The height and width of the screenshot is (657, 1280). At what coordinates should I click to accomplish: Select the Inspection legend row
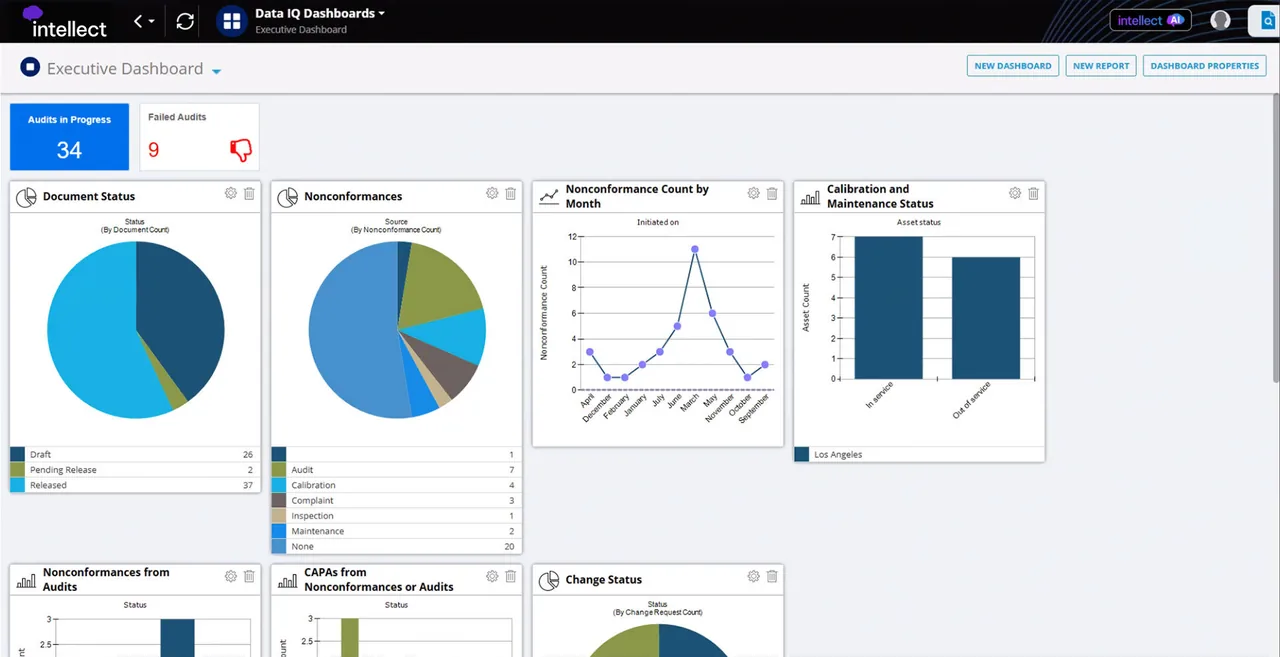[396, 516]
